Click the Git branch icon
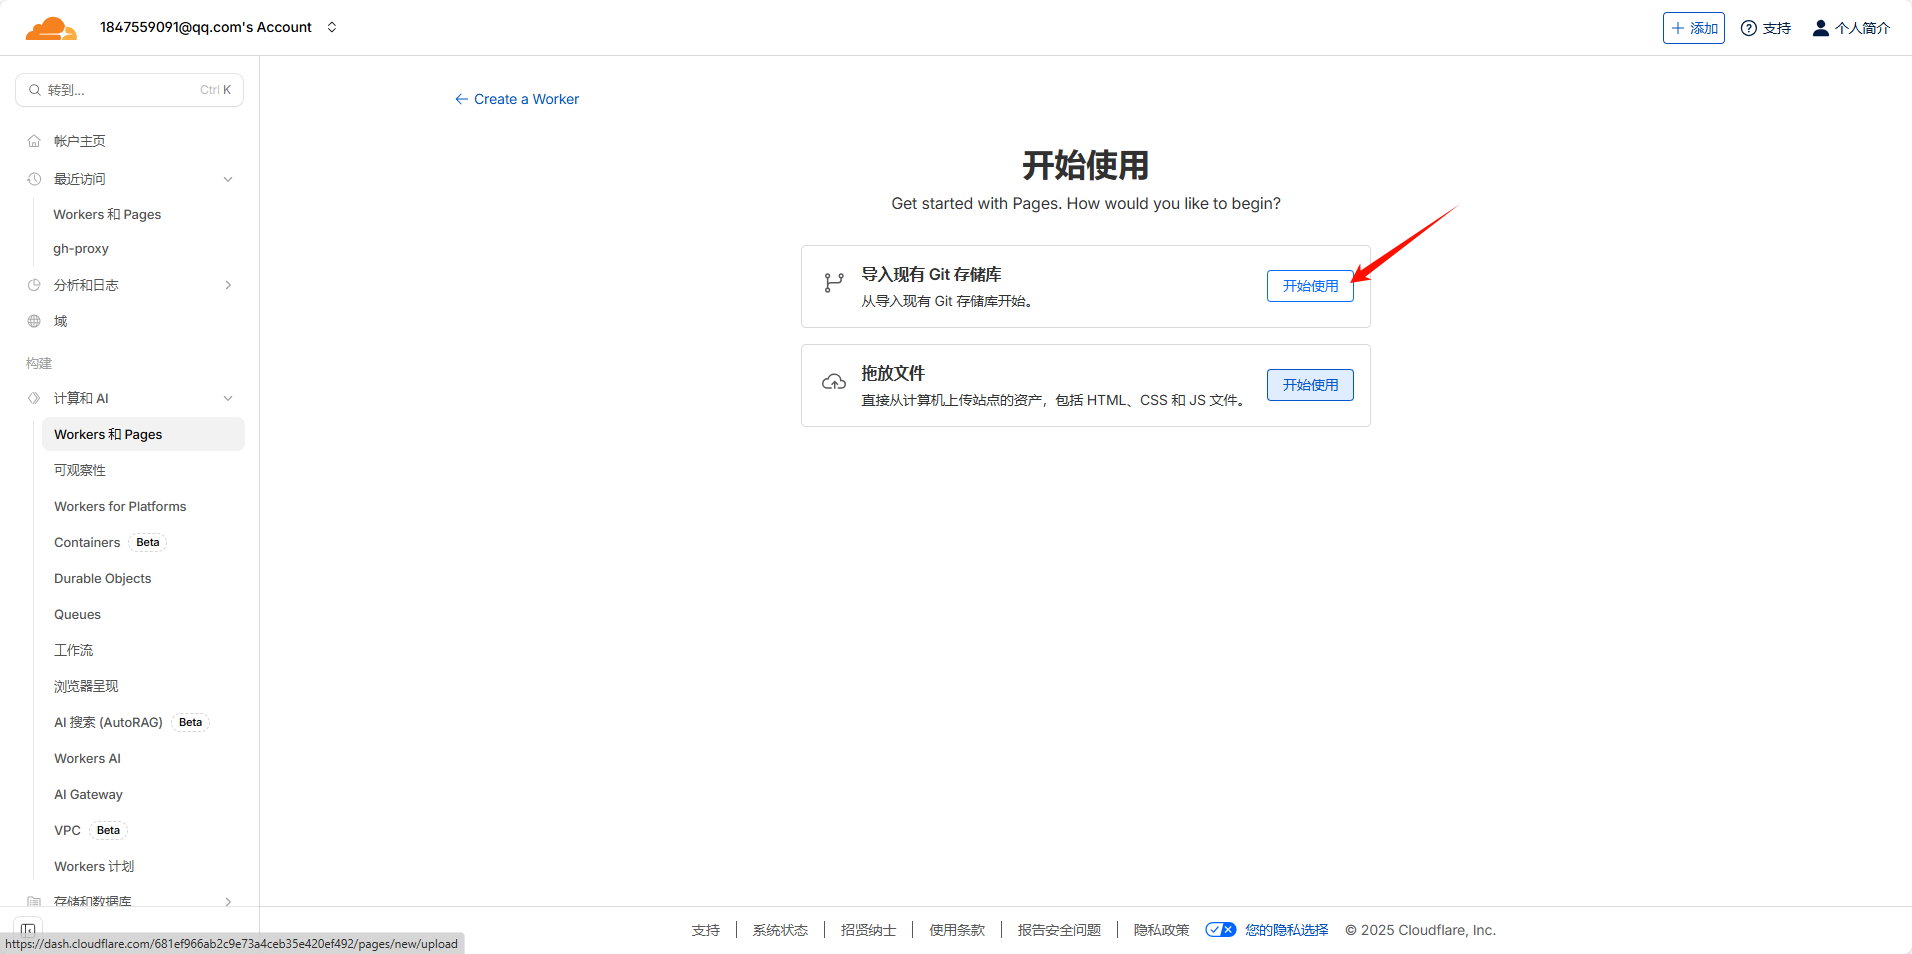This screenshot has width=1912, height=954. (x=833, y=284)
